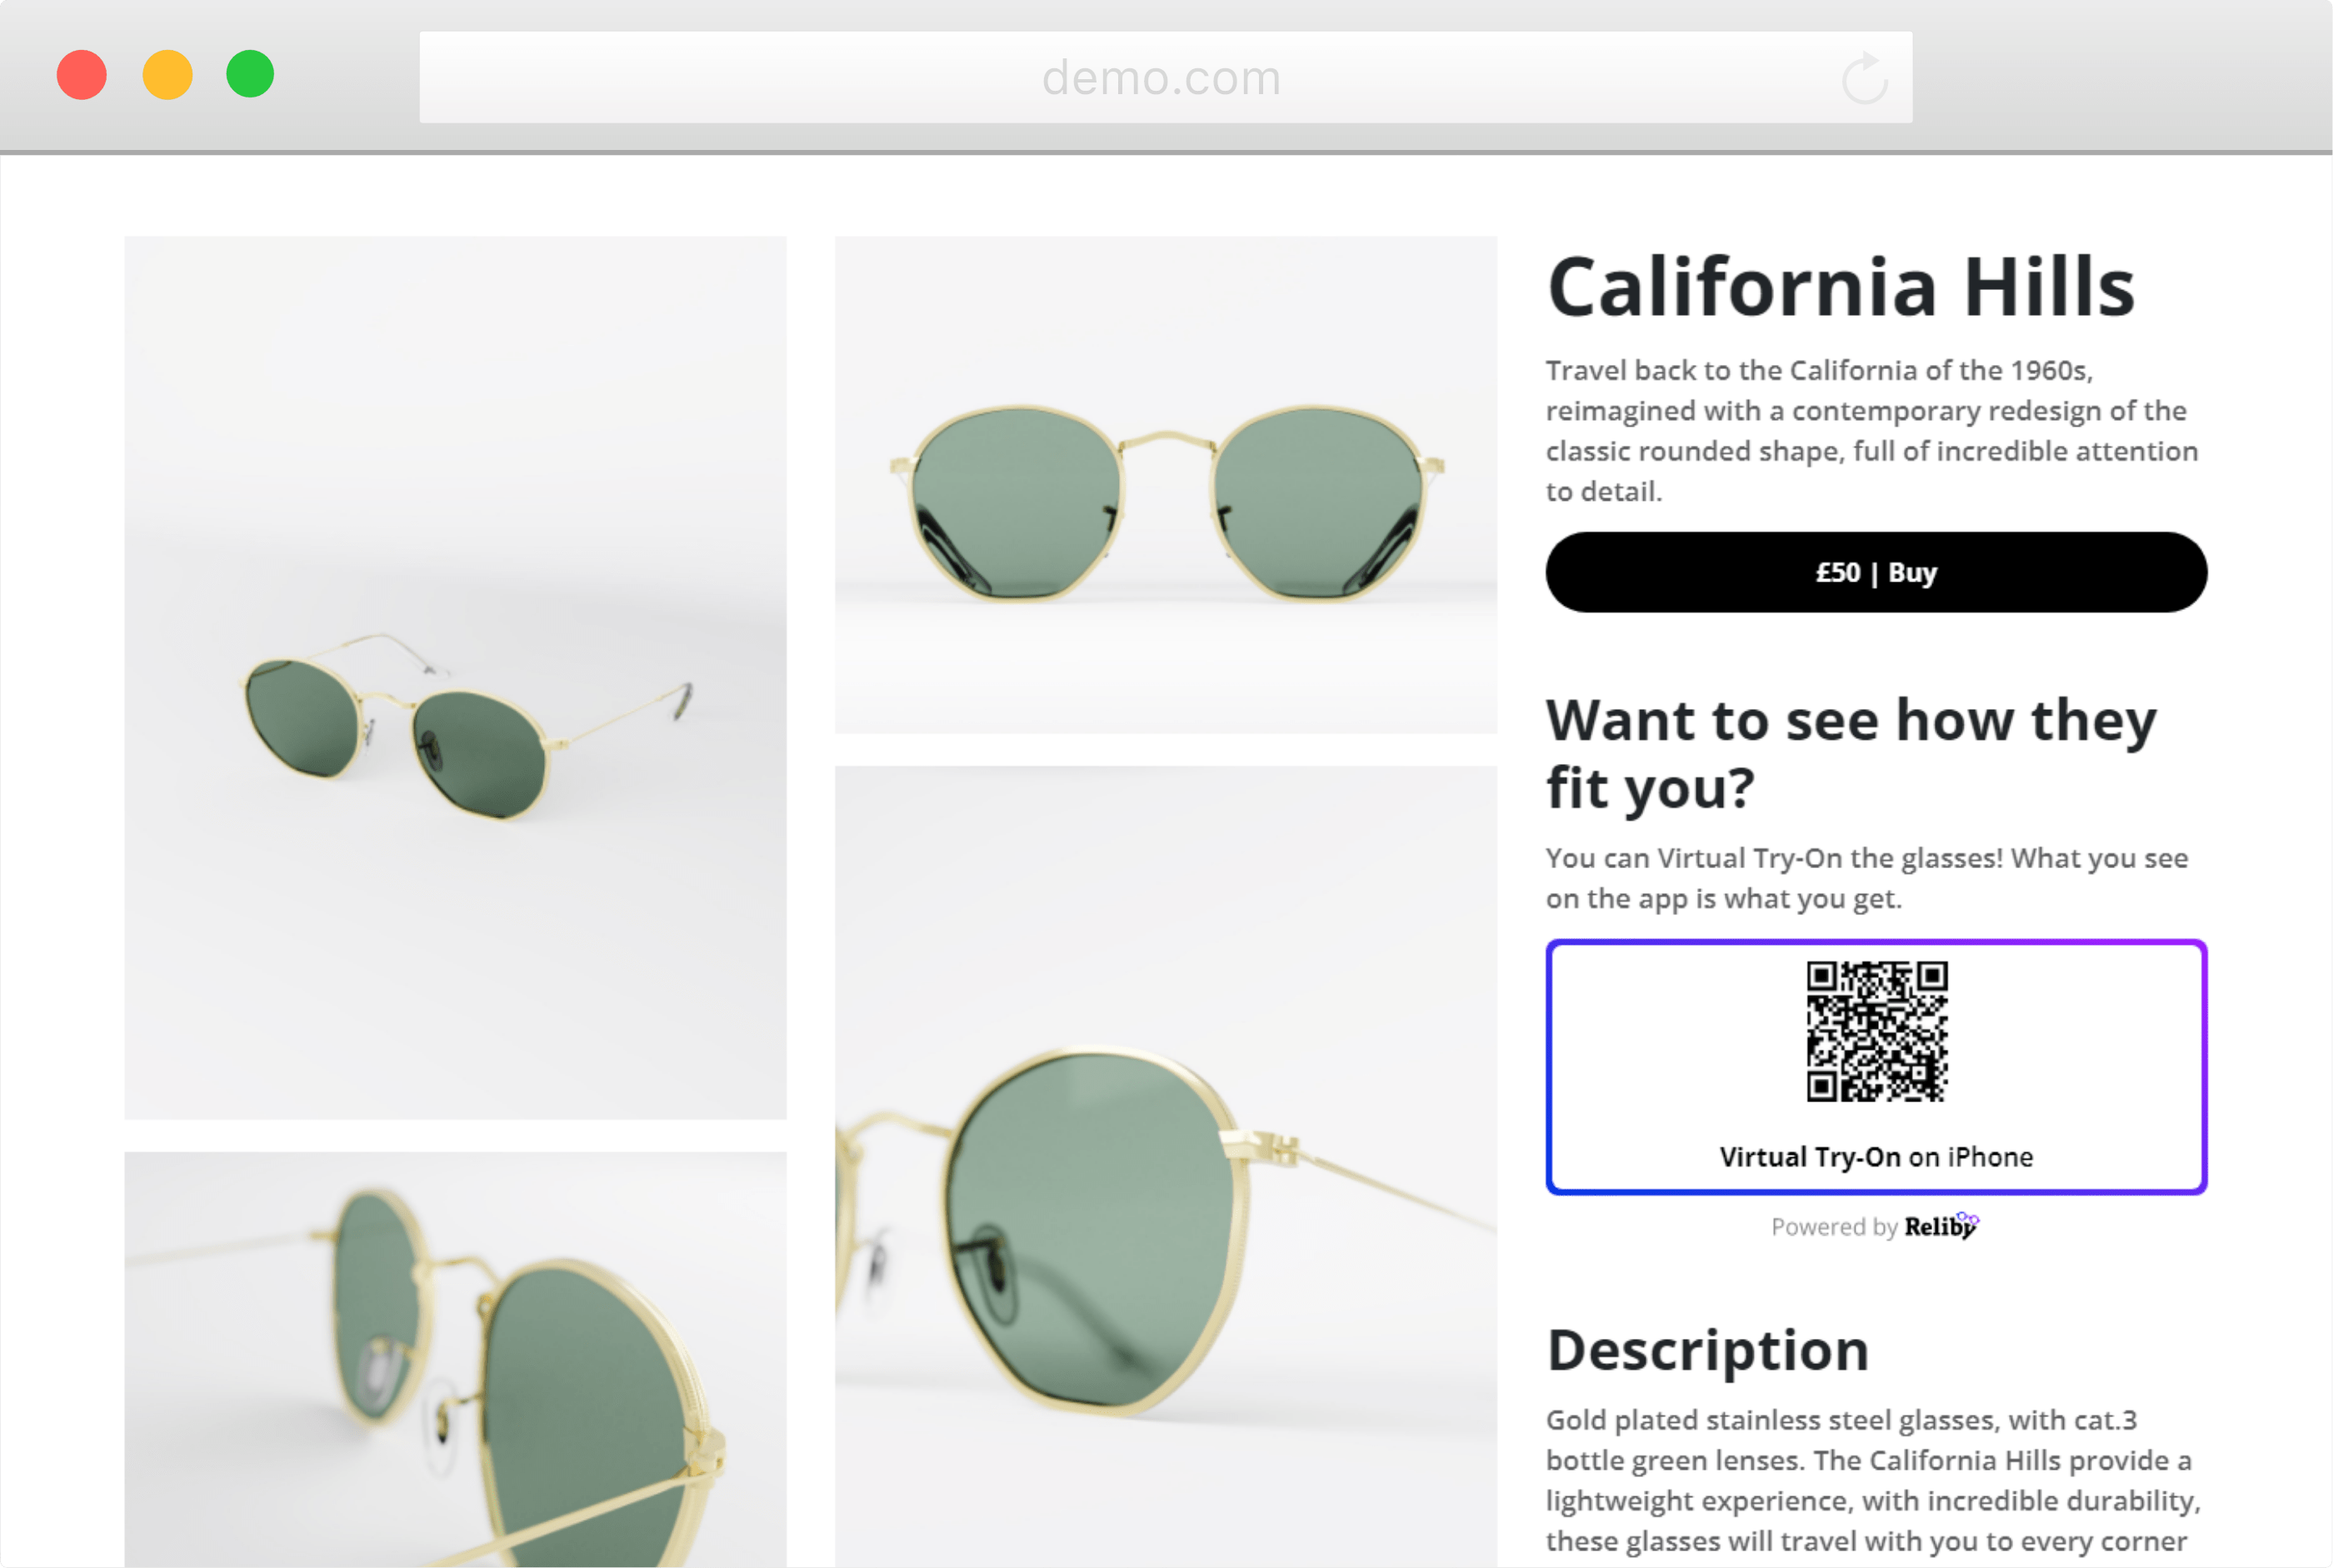Open the blurred rear-view sunglasses photo
Screen dimensions: 2333x1568
point(455,1360)
